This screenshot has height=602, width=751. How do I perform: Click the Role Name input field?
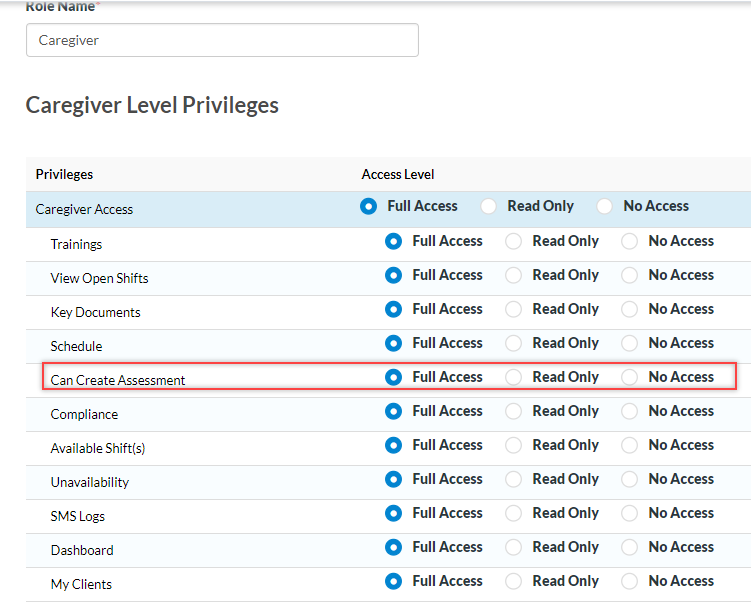click(222, 40)
